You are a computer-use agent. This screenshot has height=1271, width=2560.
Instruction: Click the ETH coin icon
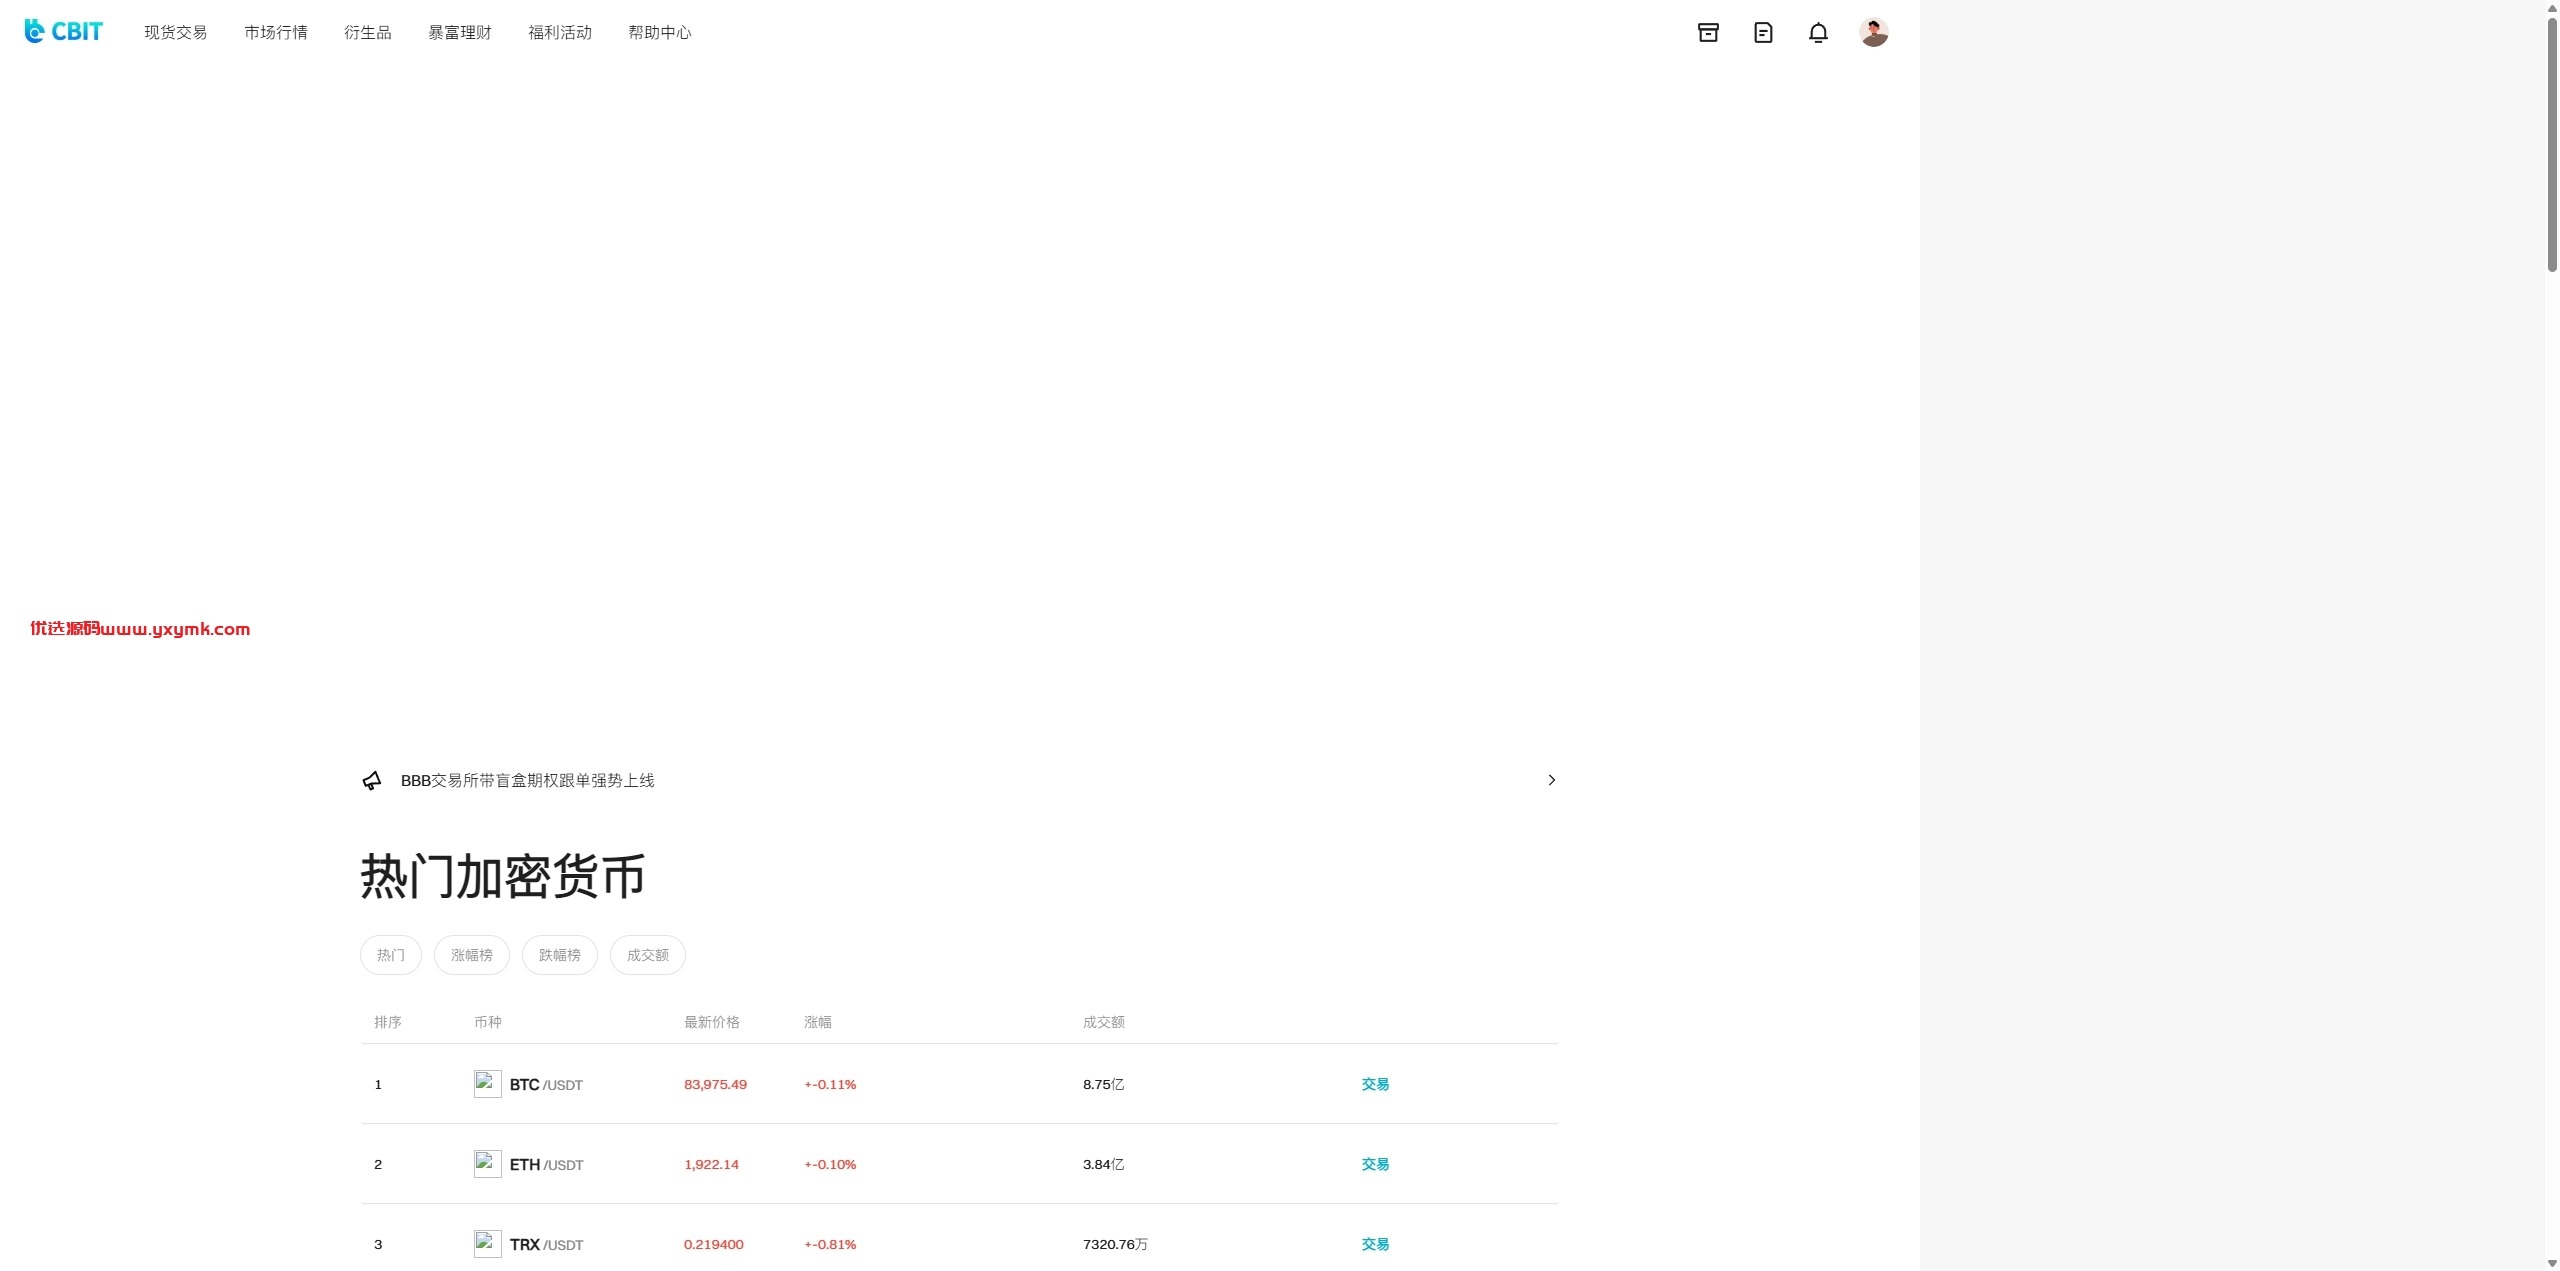point(488,1164)
